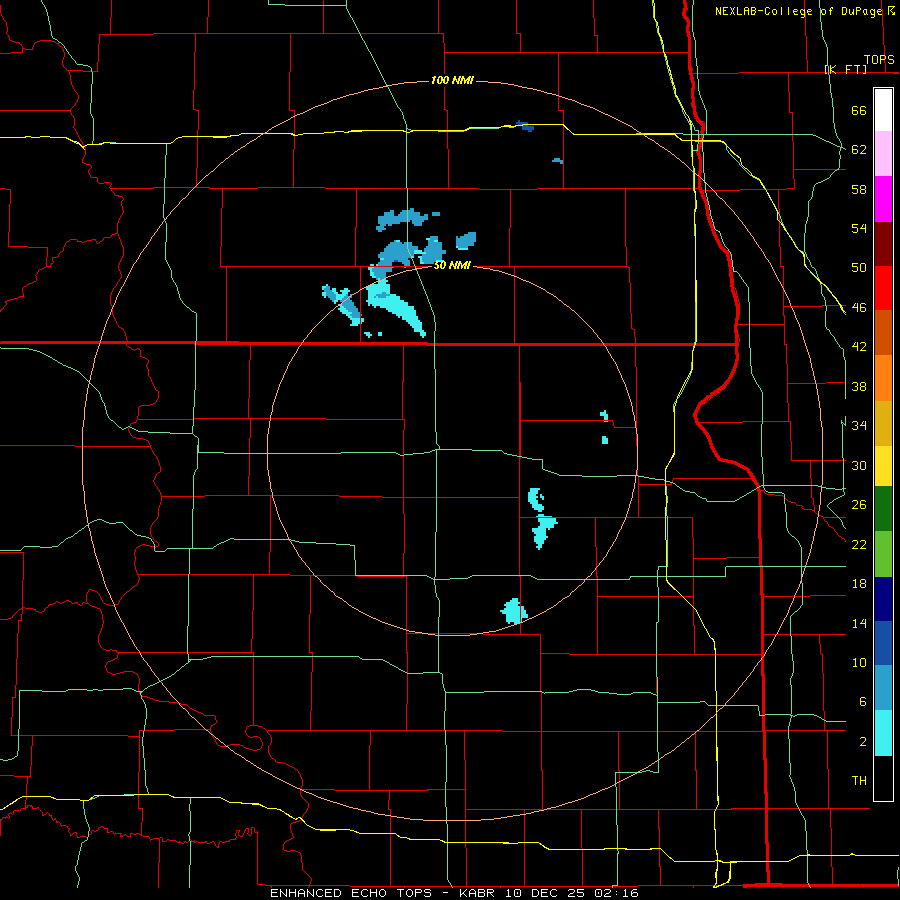The image size is (900, 900).
Task: Click the 66 value on the legend
Action: (859, 110)
